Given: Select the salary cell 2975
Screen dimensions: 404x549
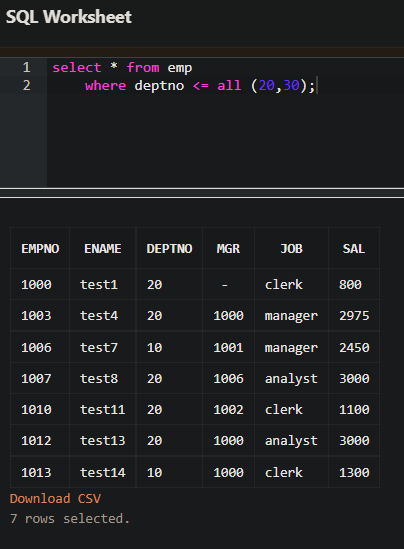Looking at the screenshot, I should pyautogui.click(x=354, y=315).
